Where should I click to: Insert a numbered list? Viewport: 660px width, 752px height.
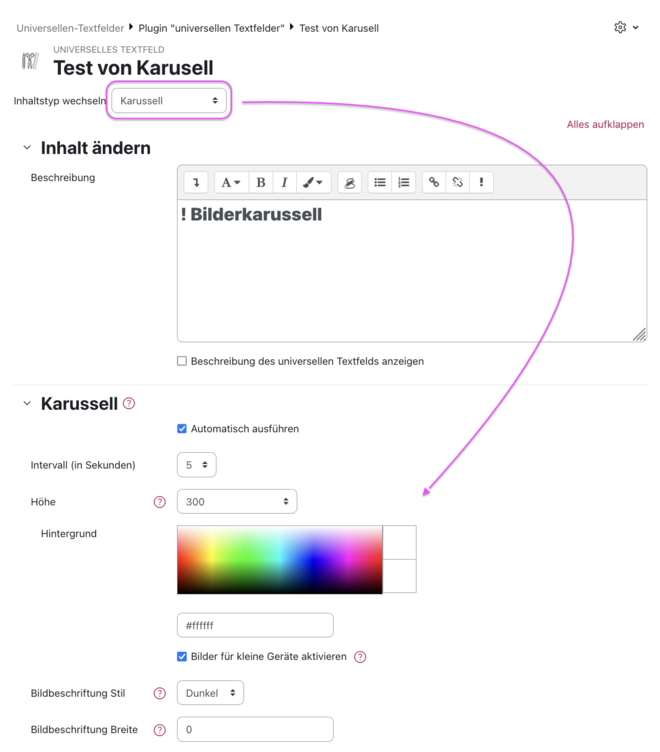pyautogui.click(x=404, y=182)
